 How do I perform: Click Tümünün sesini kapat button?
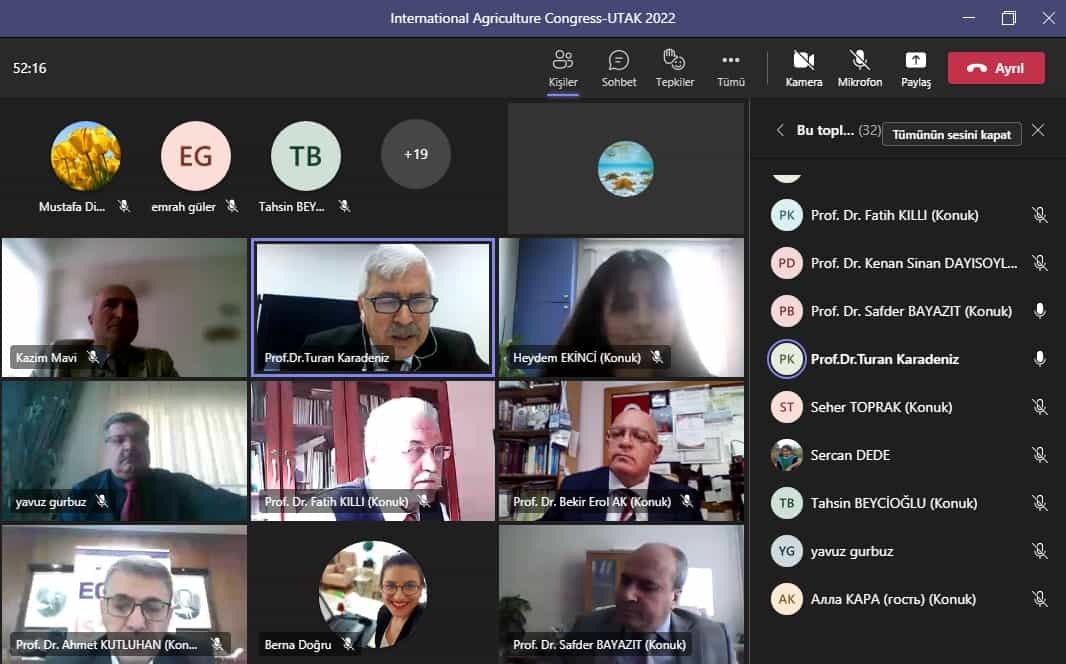pos(951,134)
